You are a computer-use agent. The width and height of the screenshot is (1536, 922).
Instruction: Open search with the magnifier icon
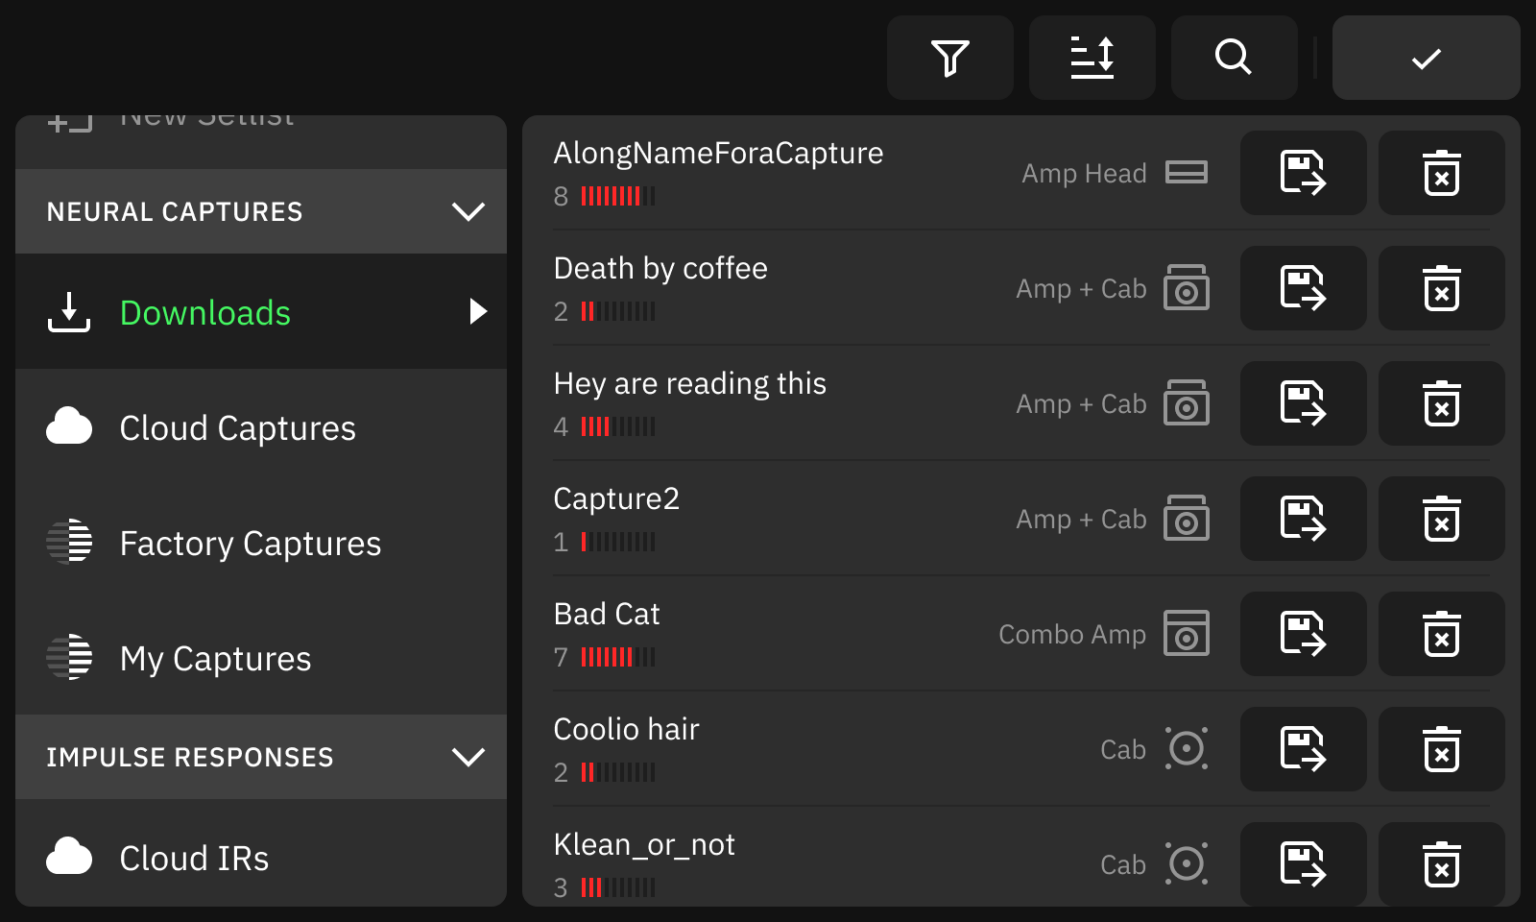(1234, 57)
